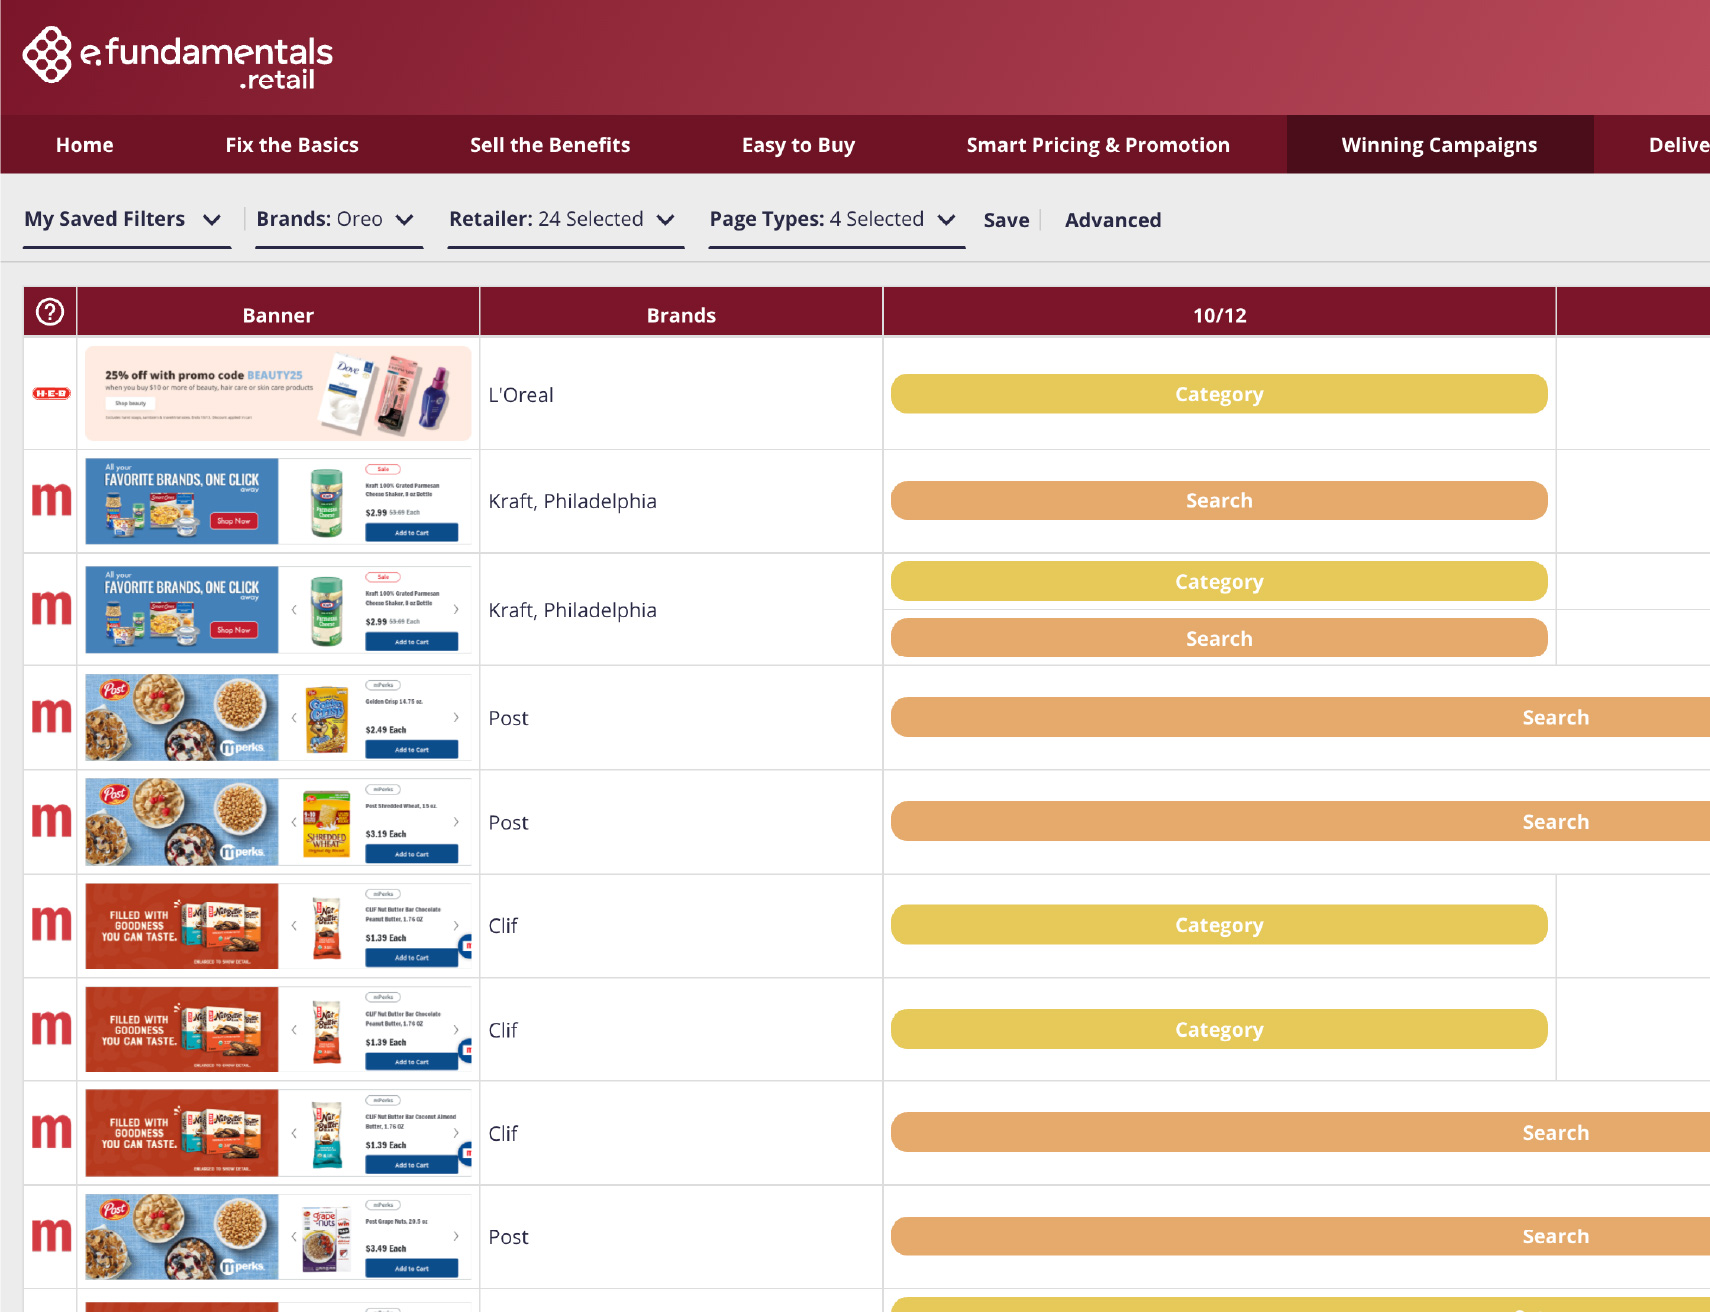Viewport: 1710px width, 1312px height.
Task: Click the Category bar in the Kraft, Philadelphia row
Action: (x=1219, y=581)
